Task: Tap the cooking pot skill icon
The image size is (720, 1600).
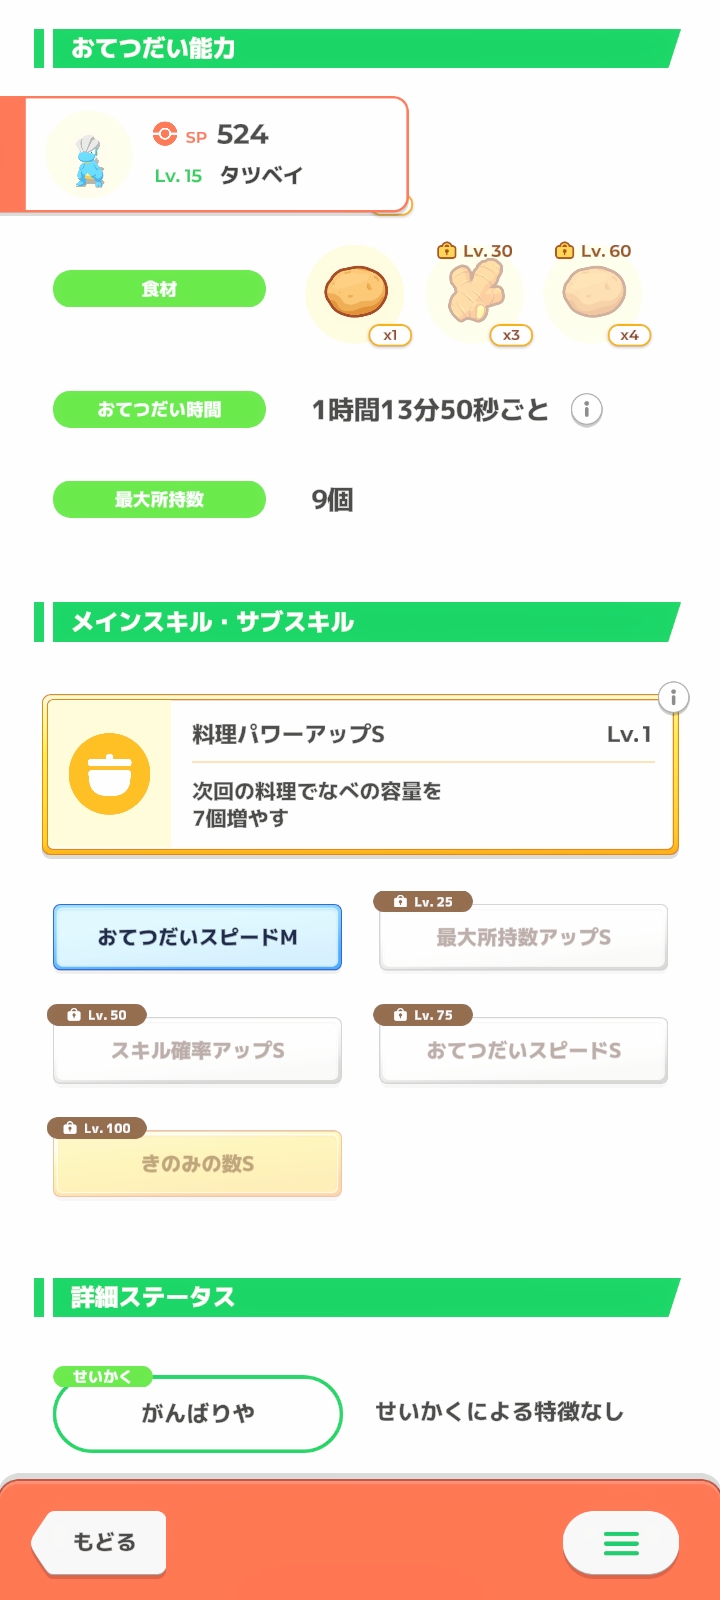Action: point(110,774)
